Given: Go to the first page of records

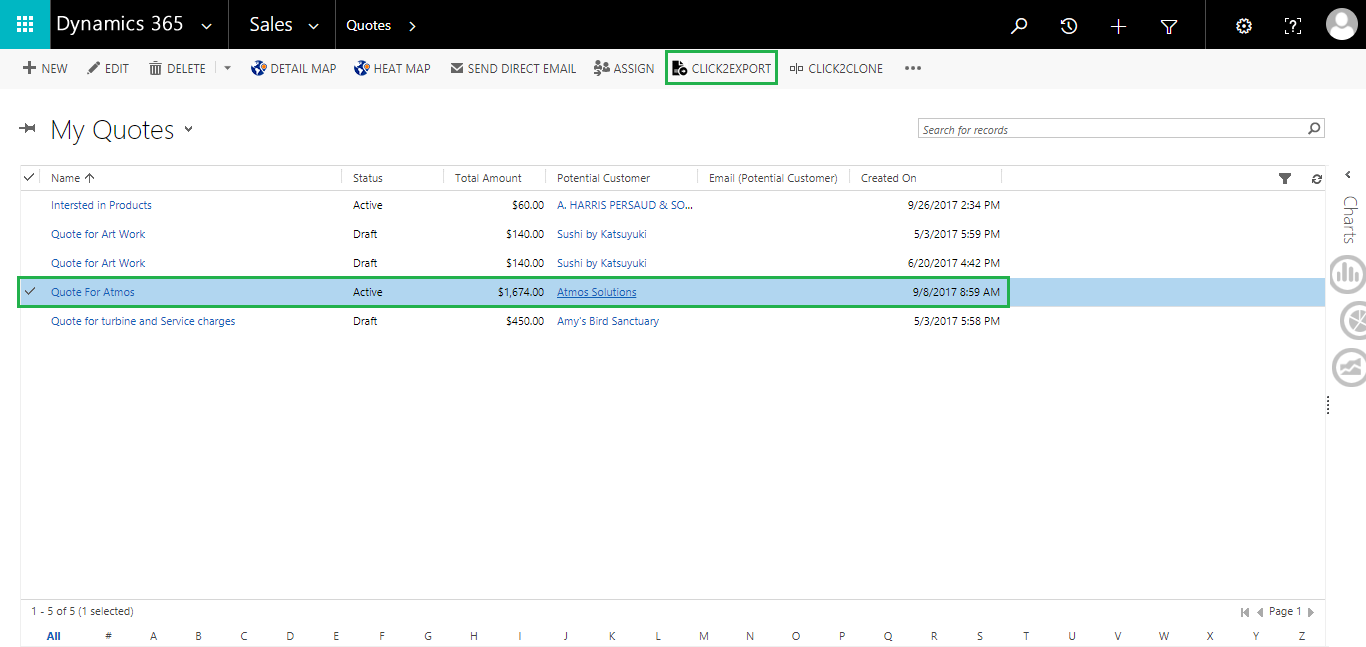Looking at the screenshot, I should pos(1245,612).
